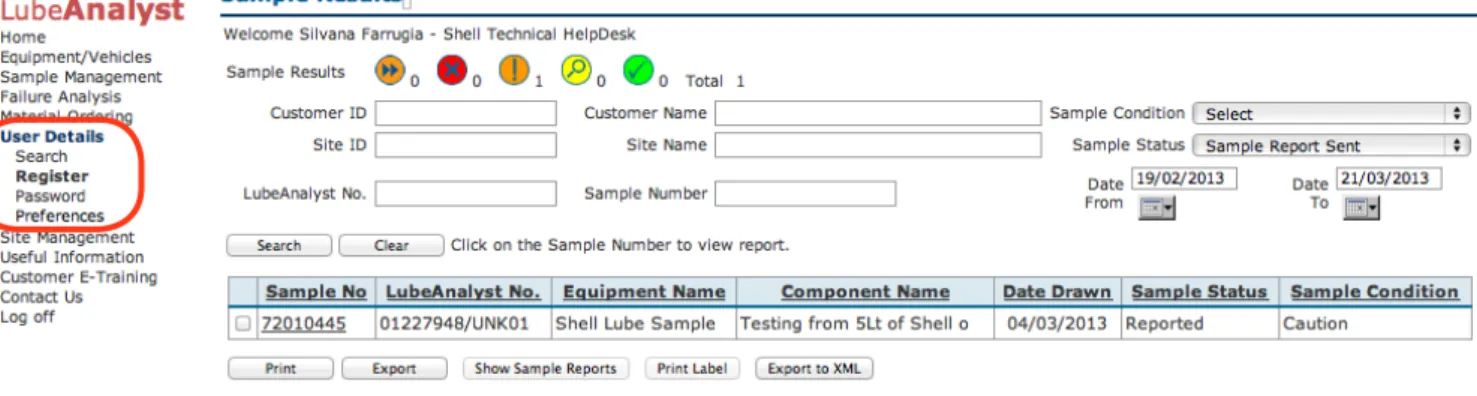Open the Sample Condition dropdown
Image resolution: width=1477 pixels, height=396 pixels.
click(x=1331, y=114)
